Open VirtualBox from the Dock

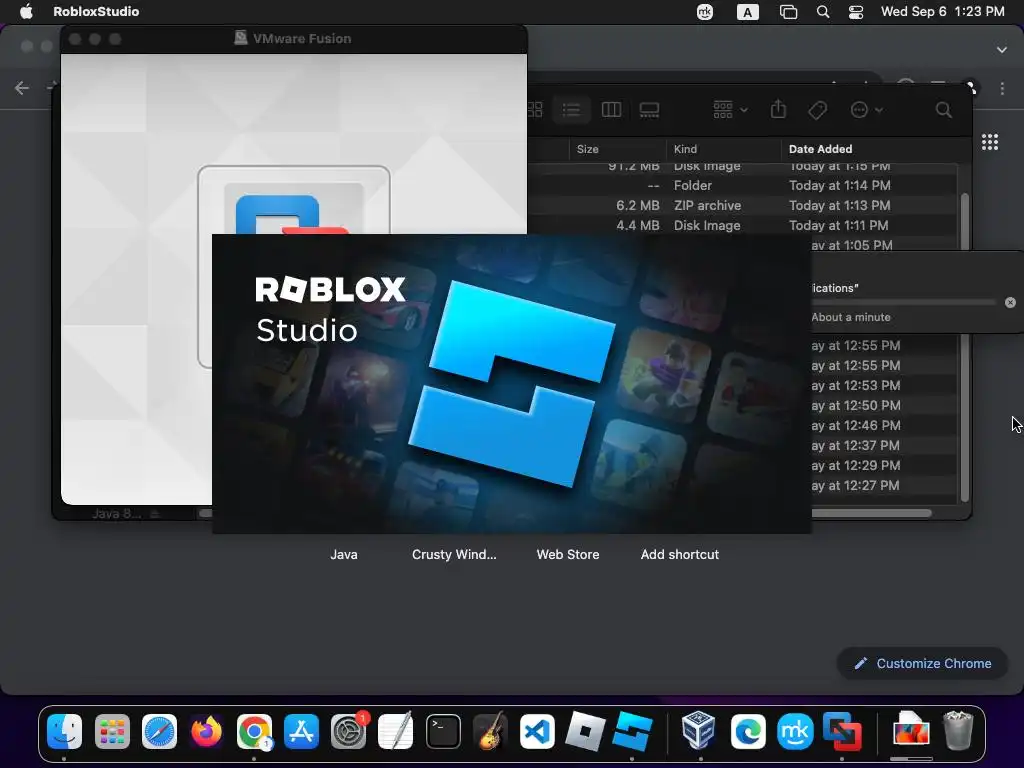[x=698, y=731]
